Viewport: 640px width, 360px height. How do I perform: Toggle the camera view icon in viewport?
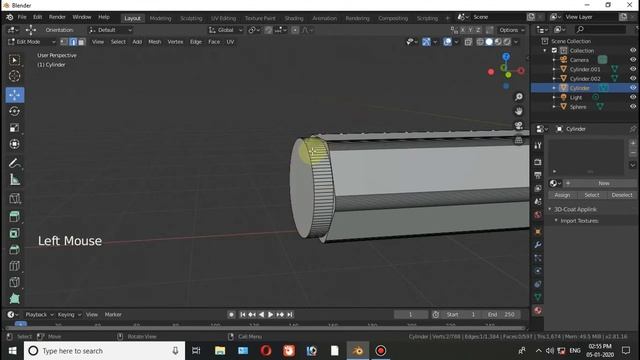pyautogui.click(x=518, y=125)
